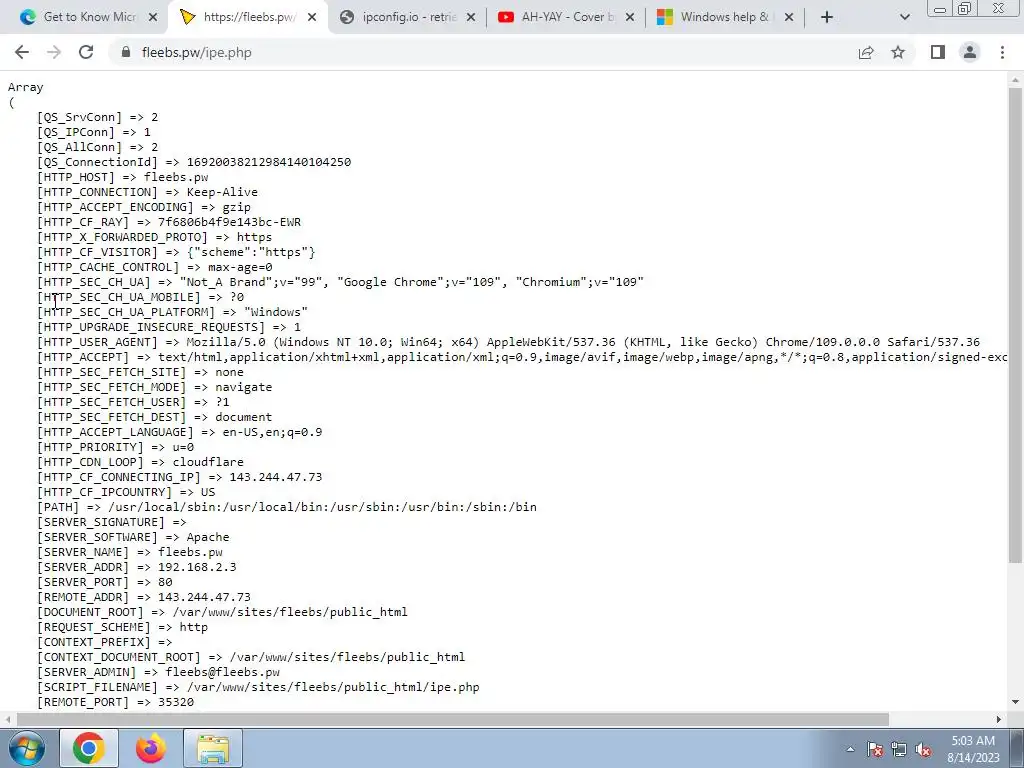
Task: Switch to the Windows help tab
Action: click(x=727, y=17)
